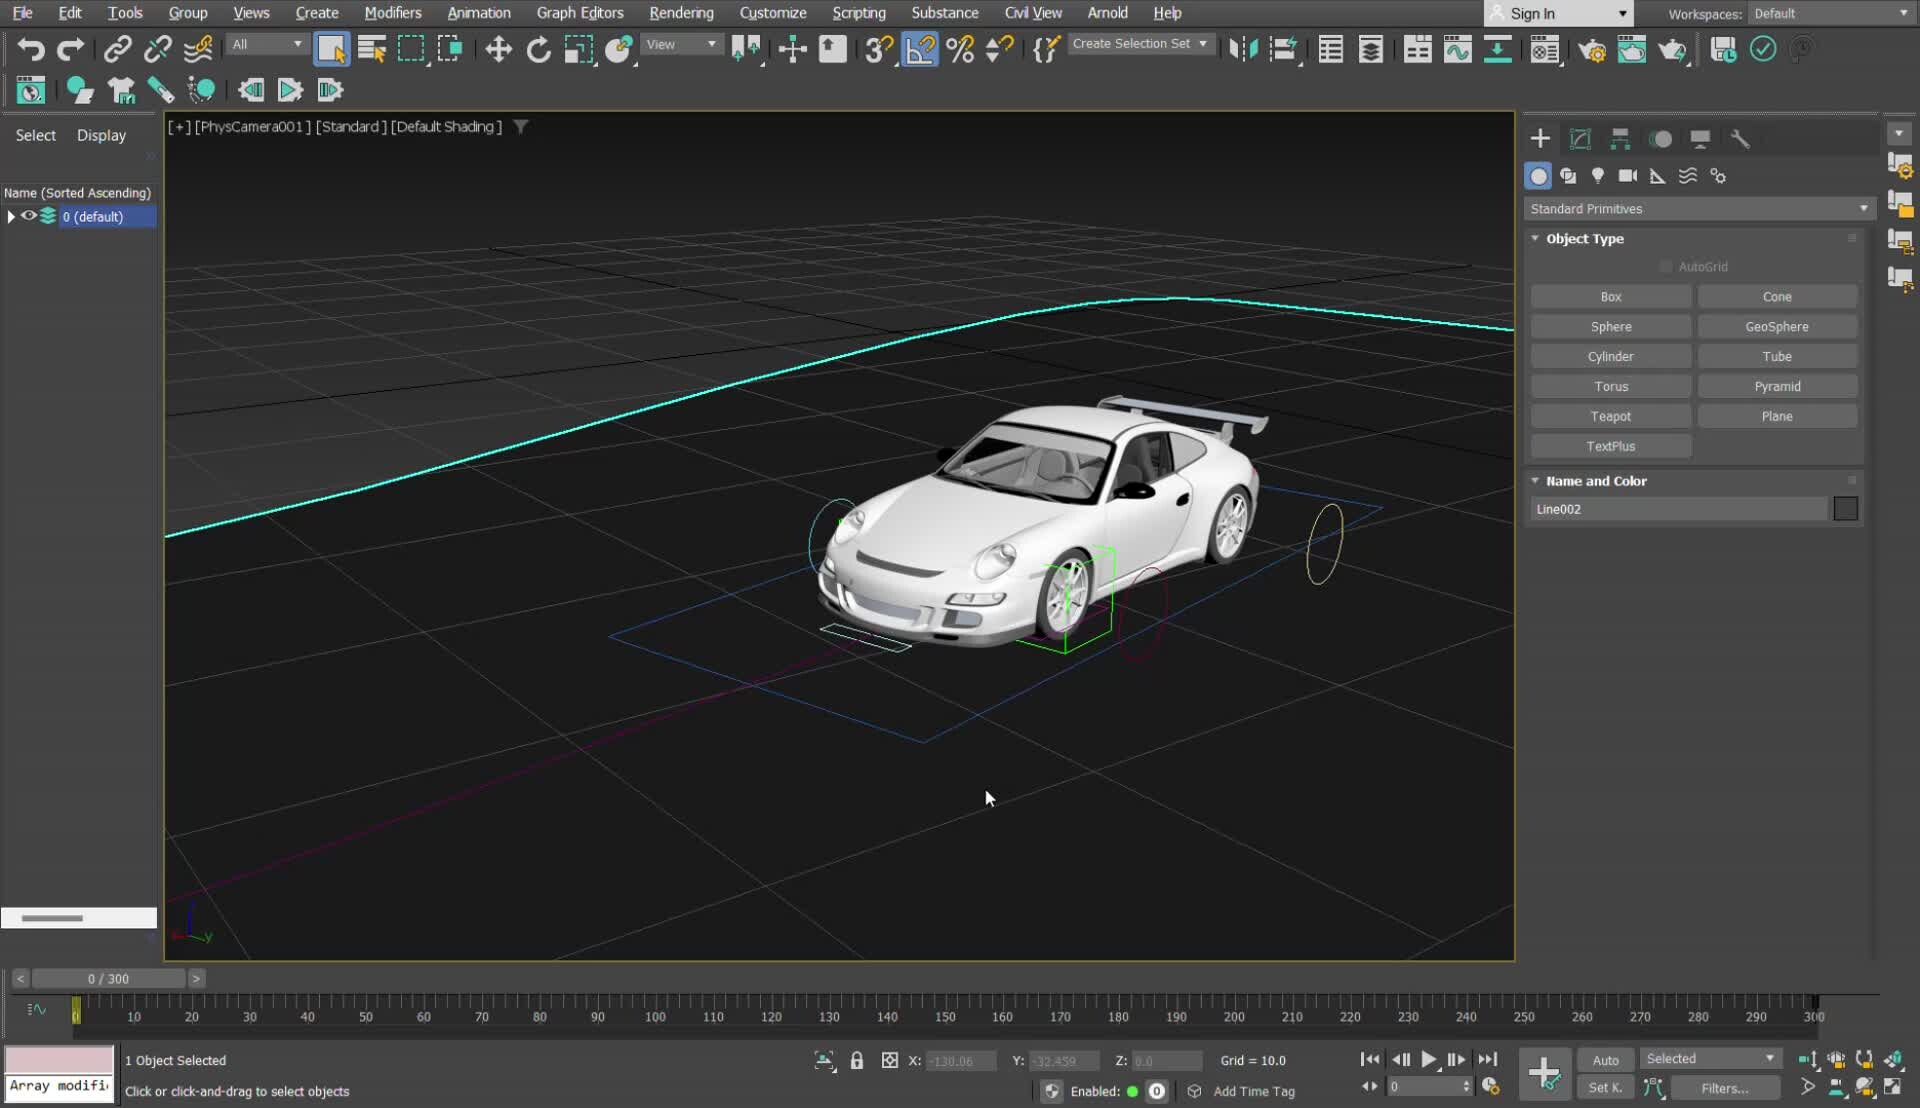Open the Cameras category in Create panel
This screenshot has height=1108, width=1920.
tap(1628, 176)
